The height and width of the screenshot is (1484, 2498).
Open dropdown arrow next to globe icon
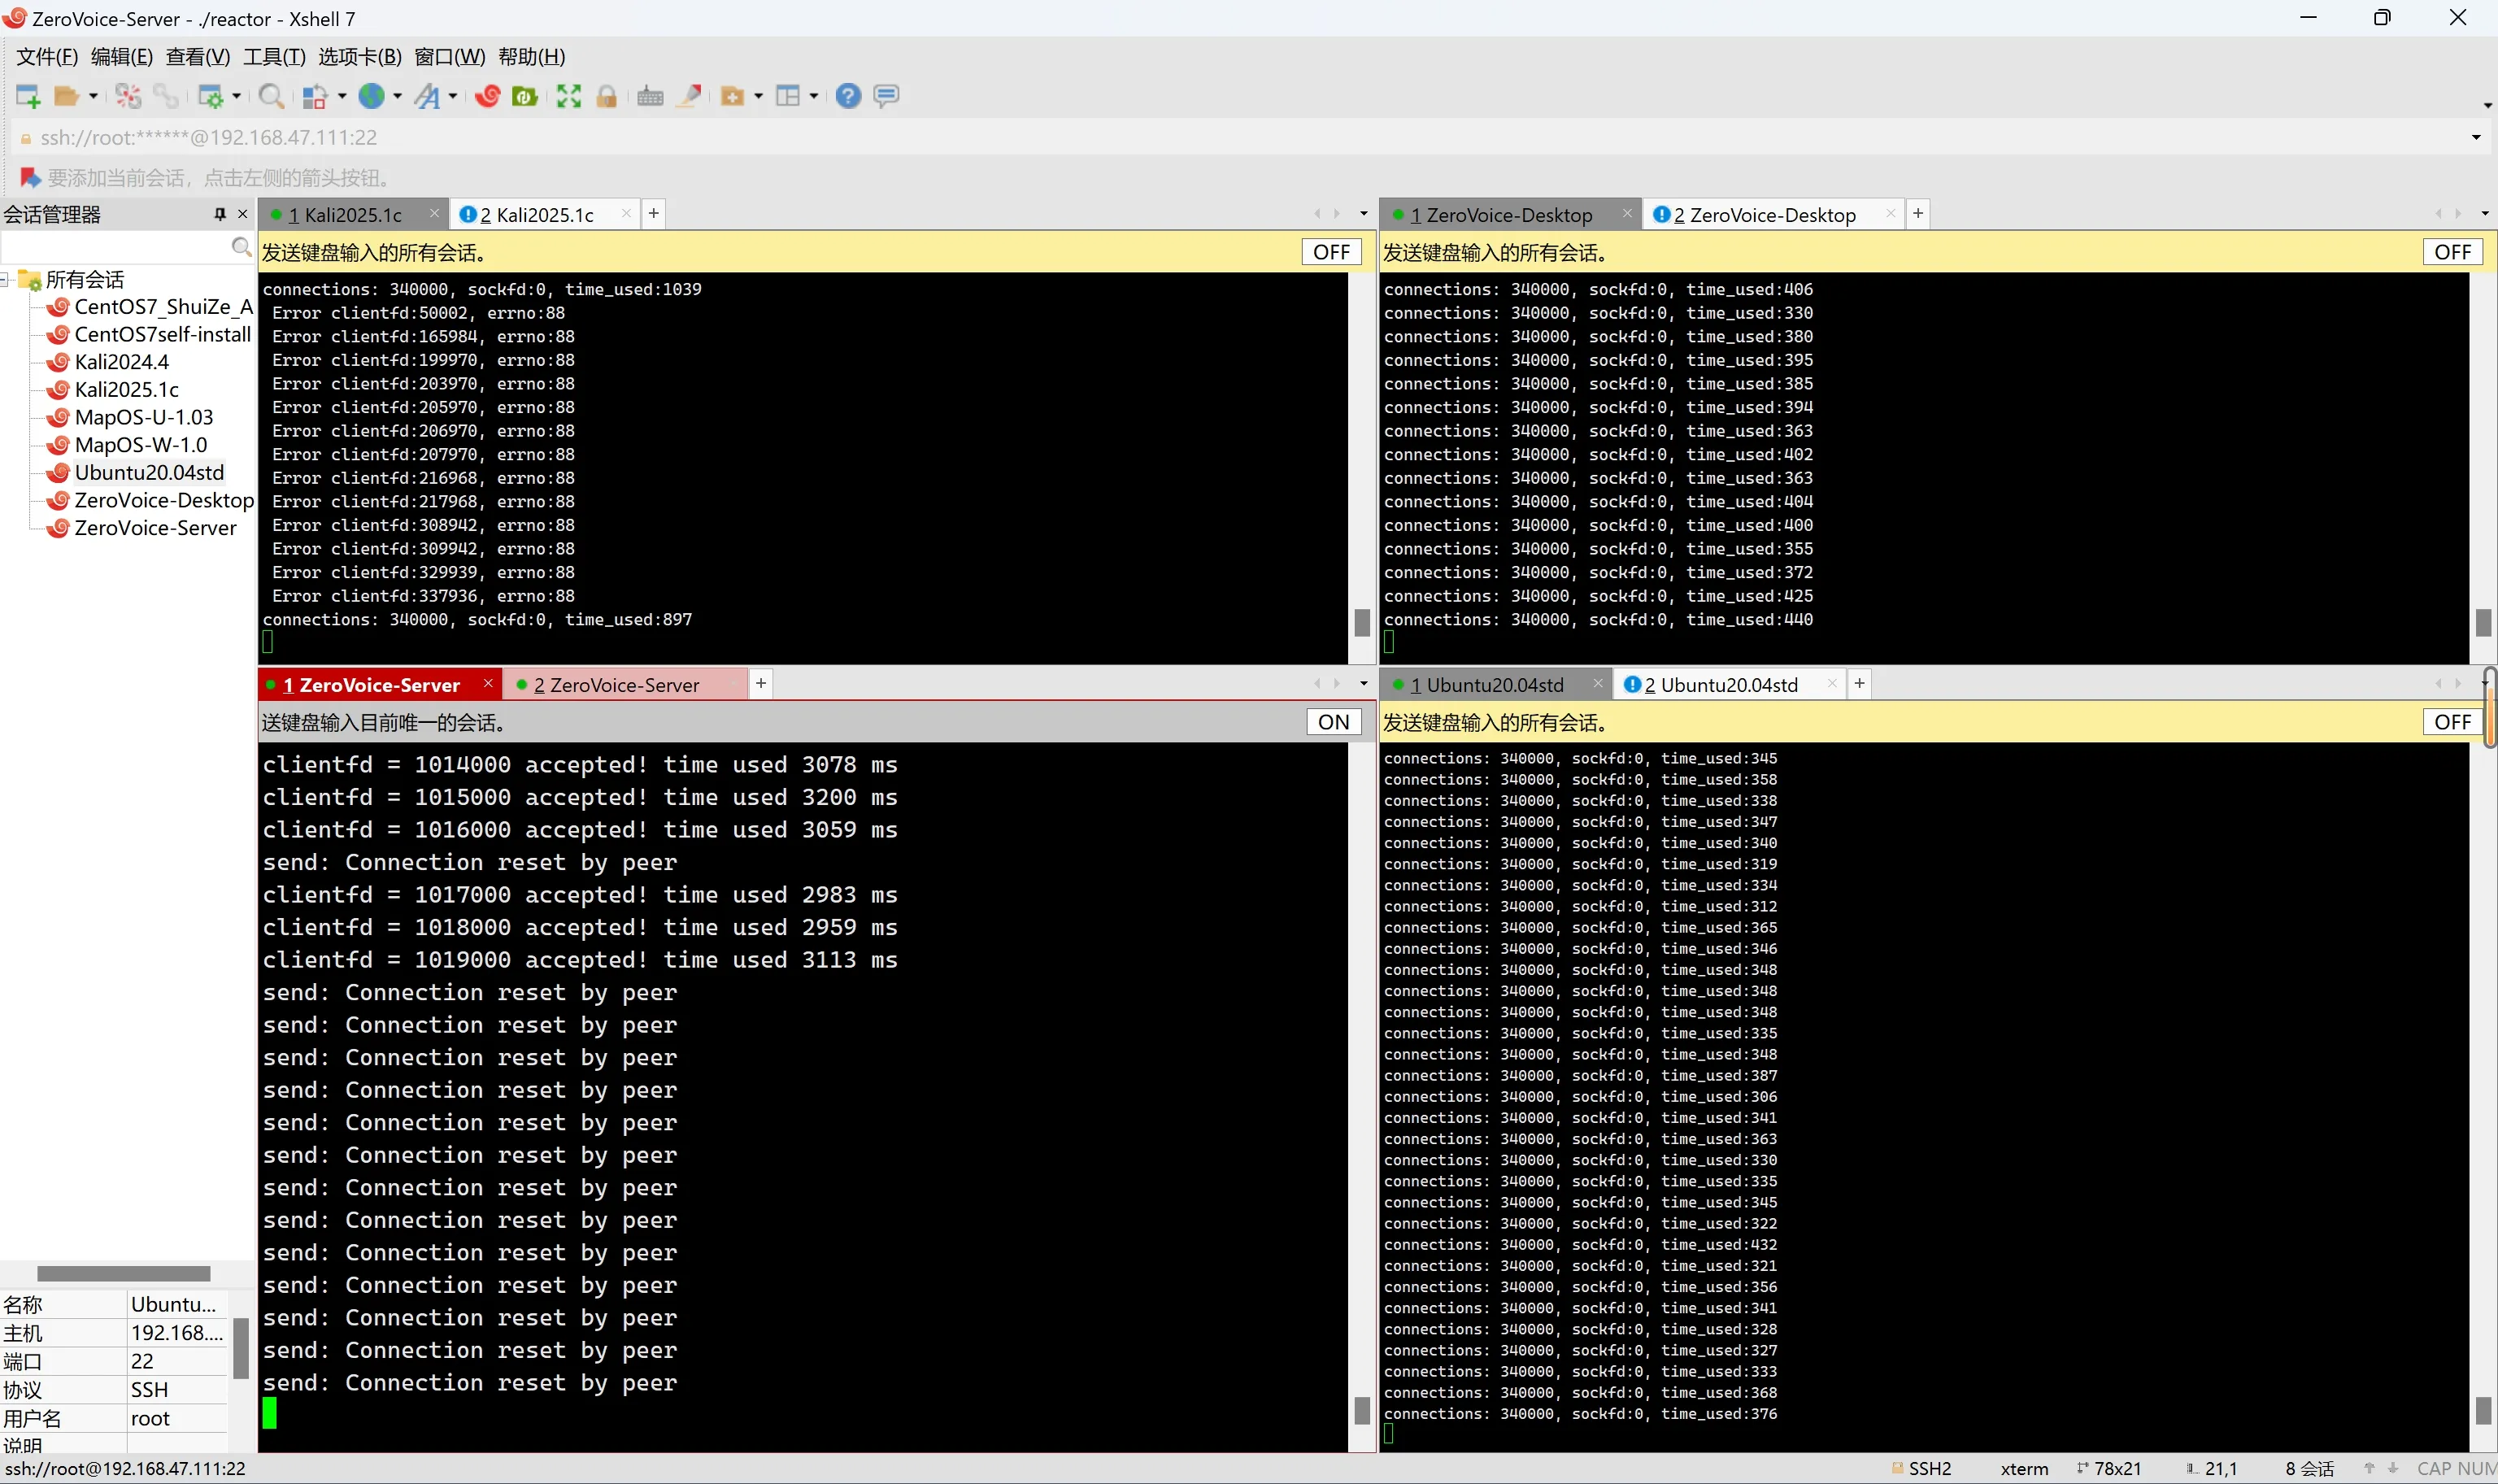[x=398, y=96]
